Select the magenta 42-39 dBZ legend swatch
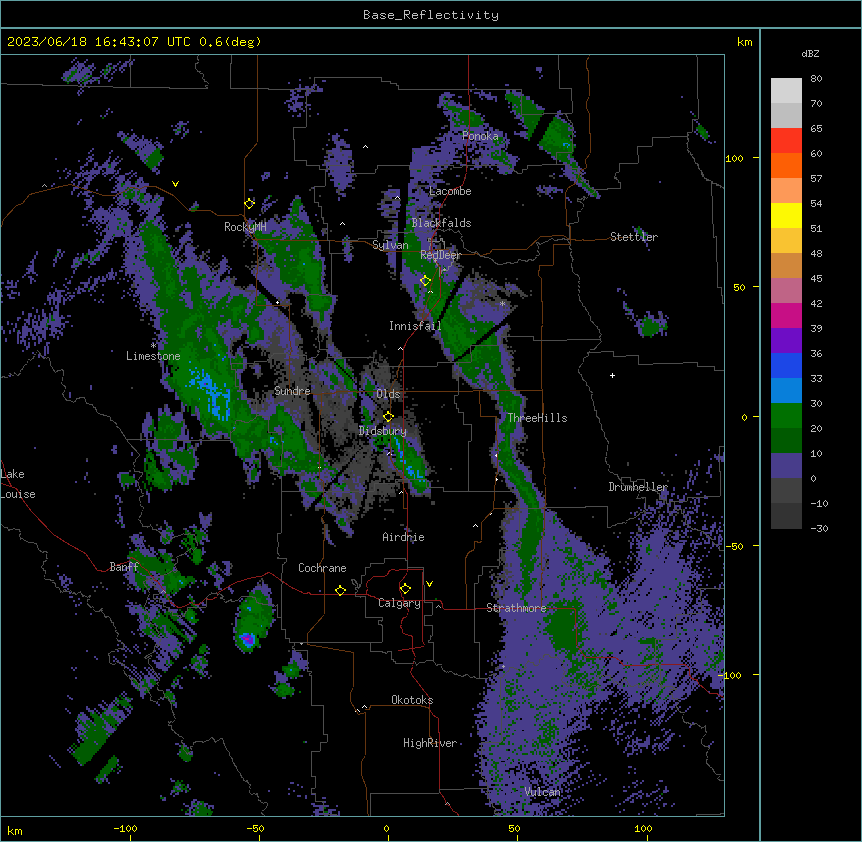862x842 pixels. tap(786, 315)
